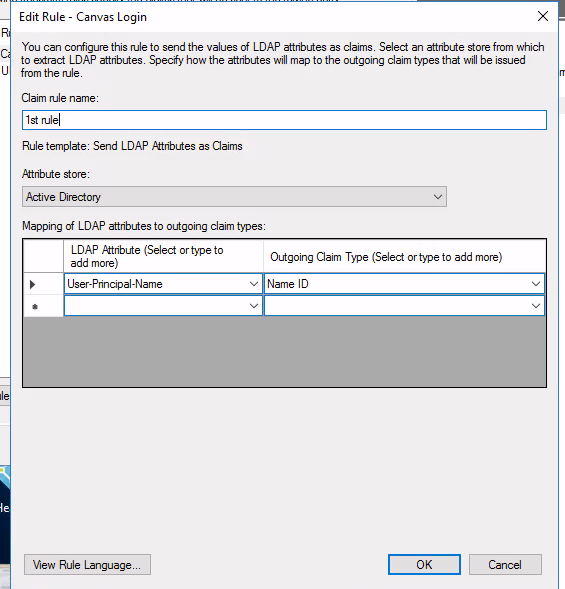Click the 'Claim rule name:' label

click(x=60, y=98)
